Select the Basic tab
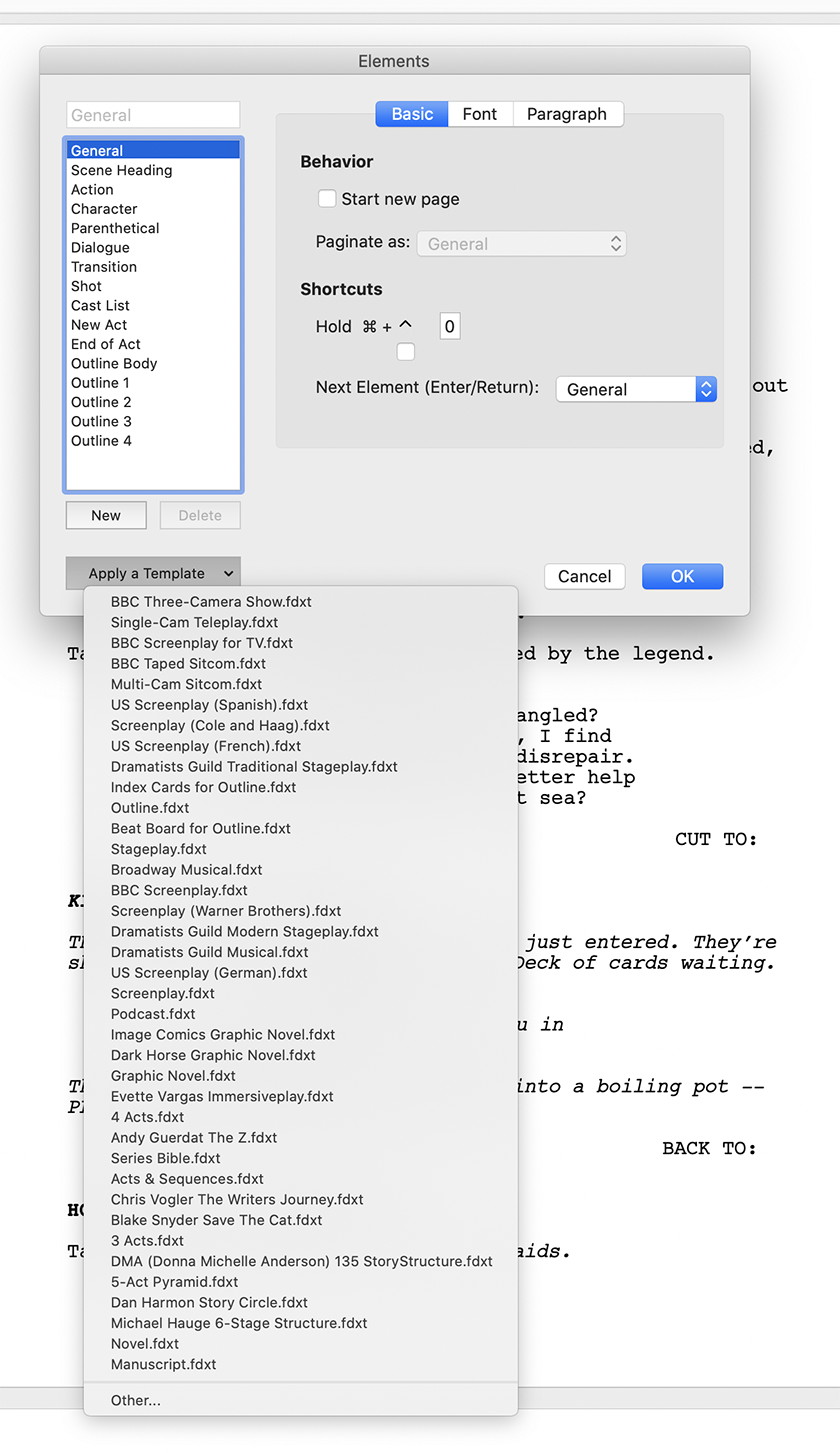 point(412,114)
